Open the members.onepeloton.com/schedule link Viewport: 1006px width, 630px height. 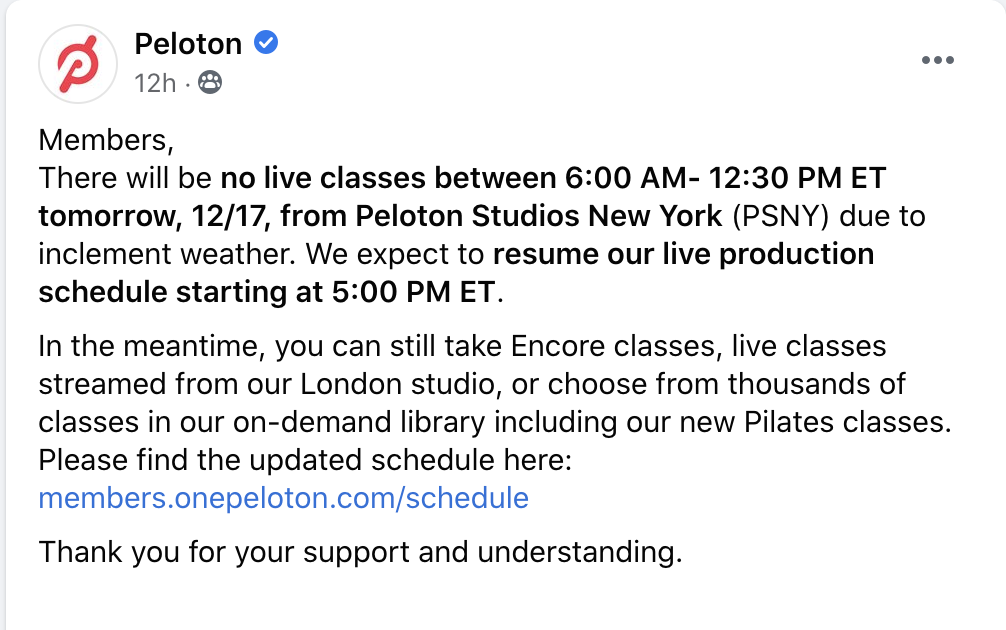283,497
